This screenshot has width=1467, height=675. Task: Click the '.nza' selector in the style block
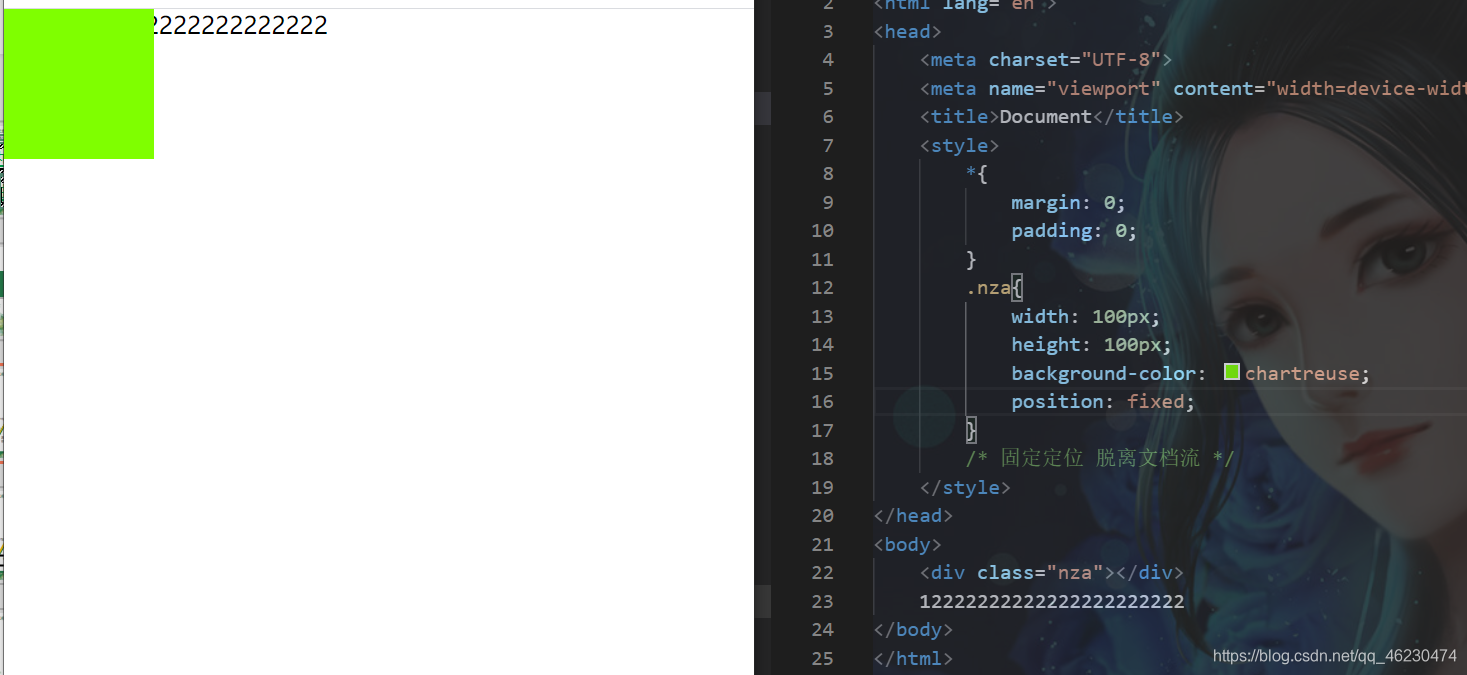coord(988,288)
